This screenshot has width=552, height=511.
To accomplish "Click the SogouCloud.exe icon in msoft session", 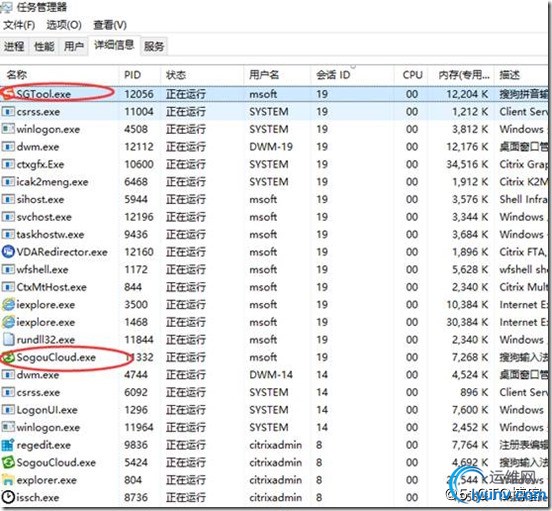I will coord(8,357).
